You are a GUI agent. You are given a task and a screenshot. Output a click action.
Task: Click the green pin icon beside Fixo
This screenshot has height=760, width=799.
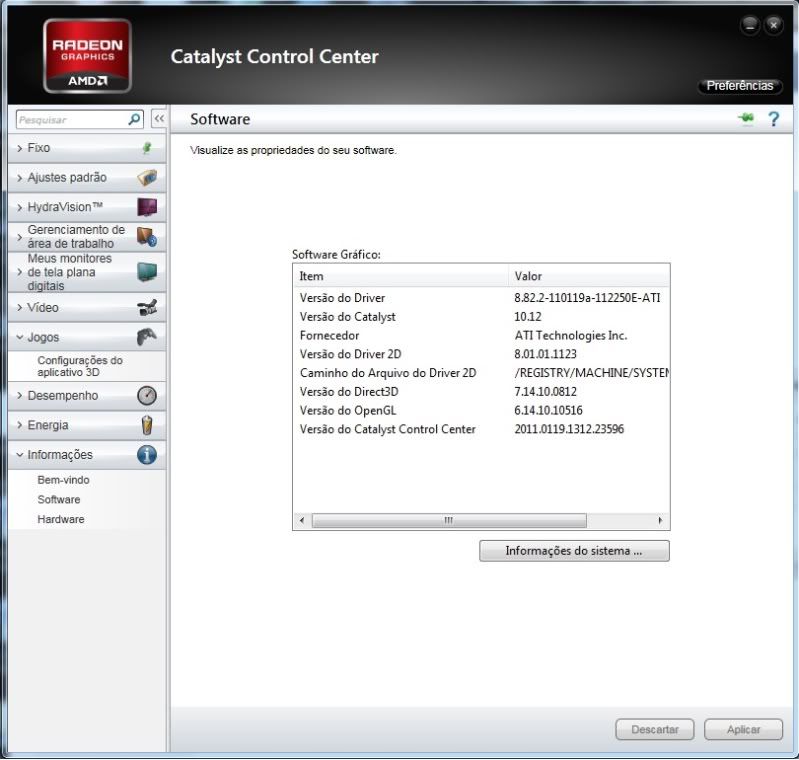pos(147,148)
